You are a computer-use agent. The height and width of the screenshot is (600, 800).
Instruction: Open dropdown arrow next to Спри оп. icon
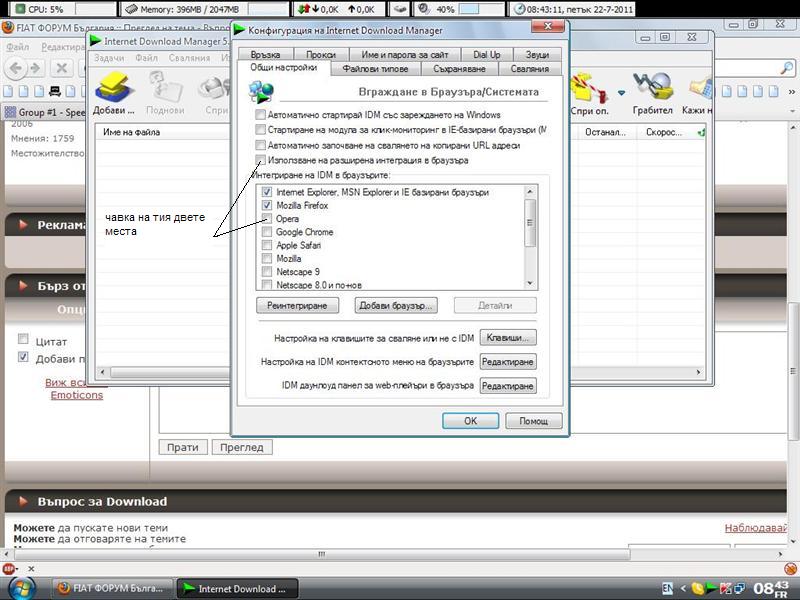621,93
